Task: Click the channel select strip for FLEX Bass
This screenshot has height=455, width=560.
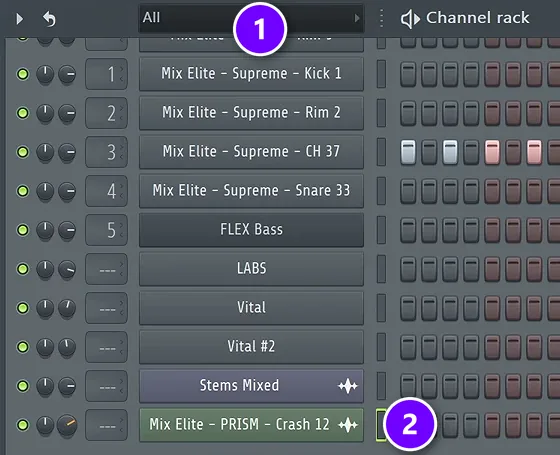Action: [381, 230]
